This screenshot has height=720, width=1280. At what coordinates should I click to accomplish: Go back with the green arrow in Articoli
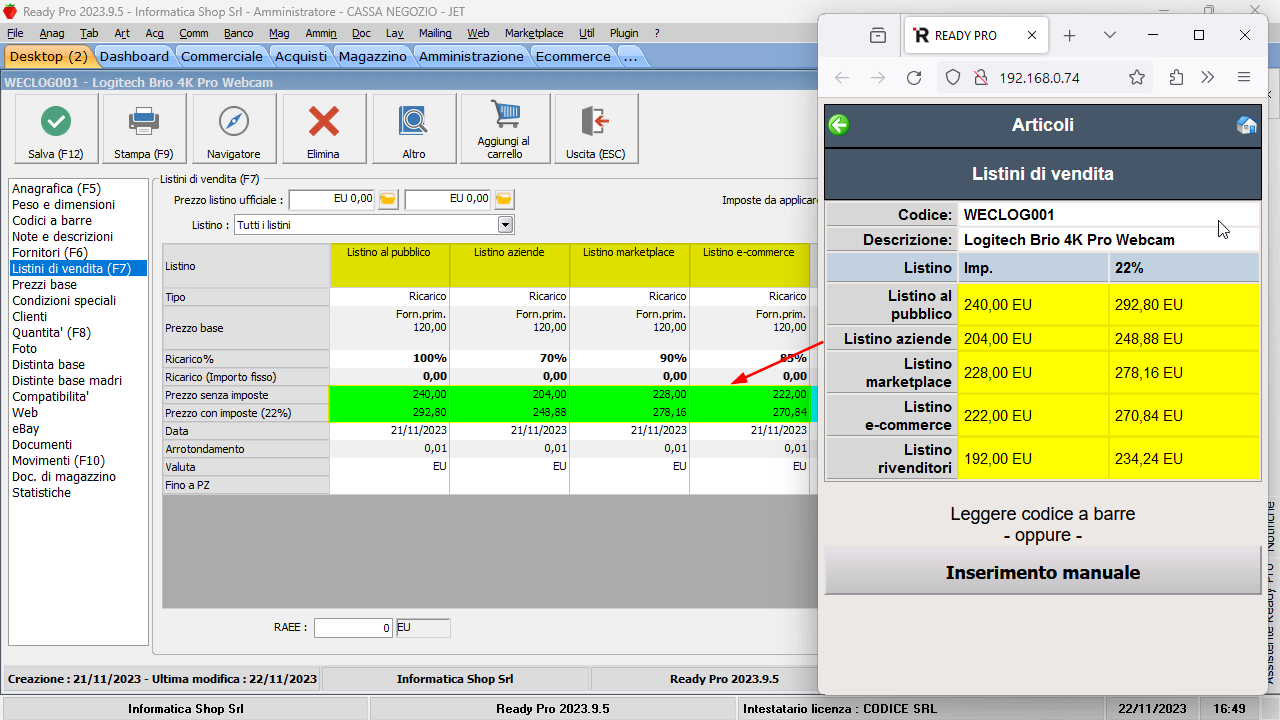[x=839, y=125]
